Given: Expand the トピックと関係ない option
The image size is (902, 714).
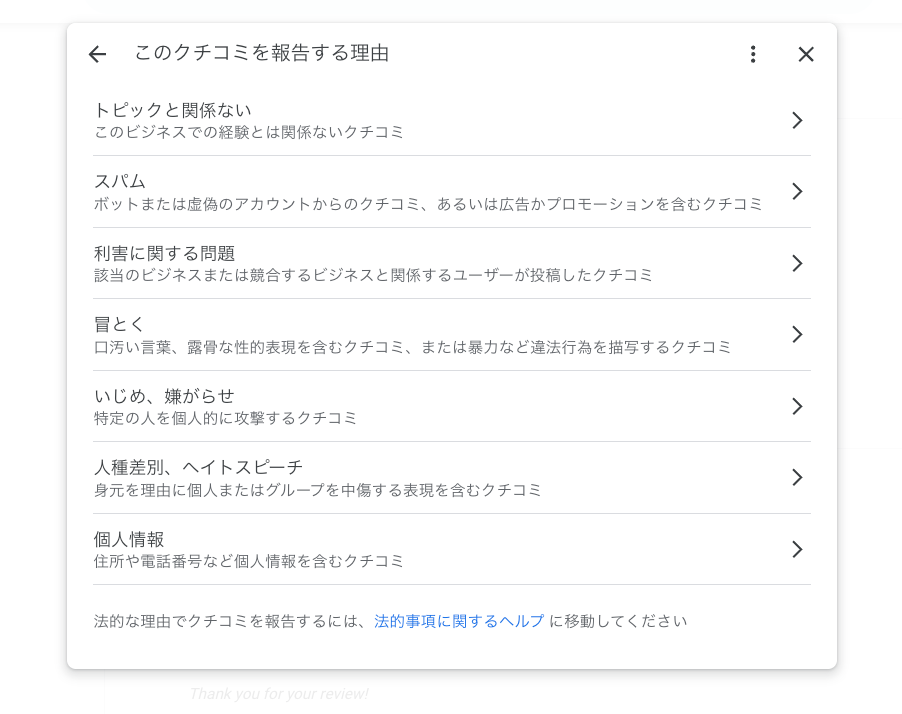Looking at the screenshot, I should click(797, 120).
